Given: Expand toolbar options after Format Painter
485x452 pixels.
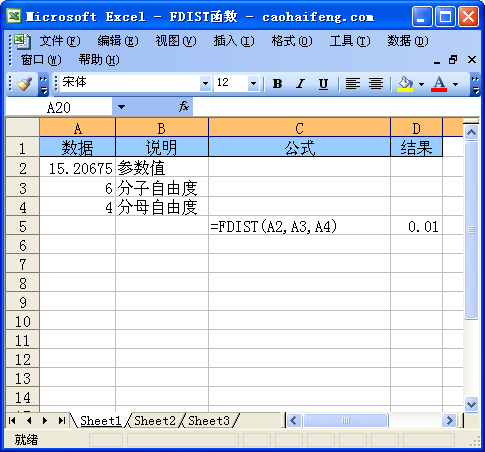Looking at the screenshot, I should click(x=44, y=84).
